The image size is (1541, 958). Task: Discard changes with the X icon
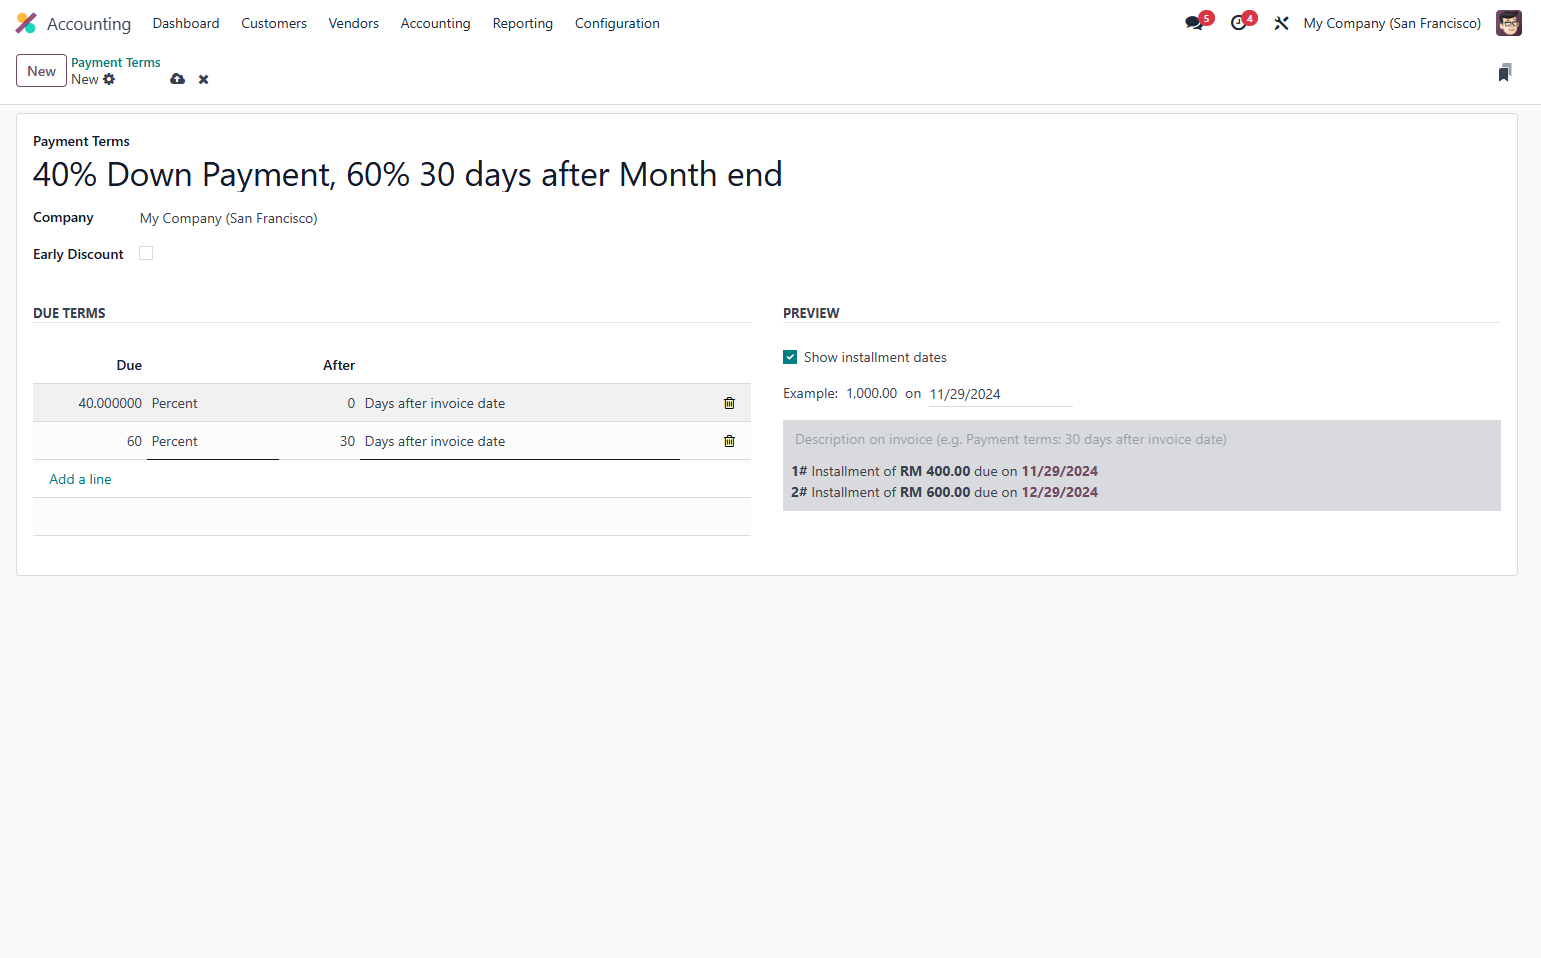point(203,79)
